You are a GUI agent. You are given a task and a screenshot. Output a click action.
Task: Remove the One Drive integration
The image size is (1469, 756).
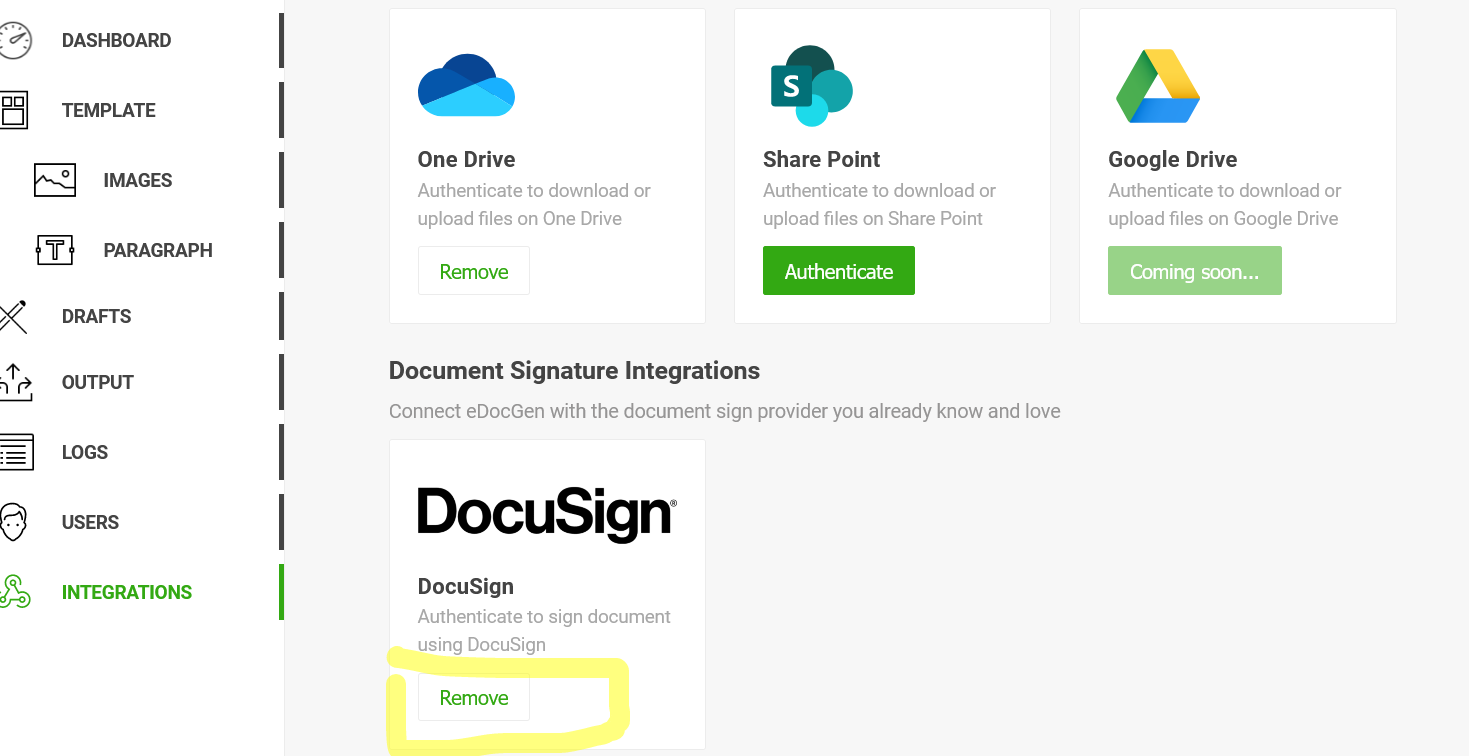point(474,271)
